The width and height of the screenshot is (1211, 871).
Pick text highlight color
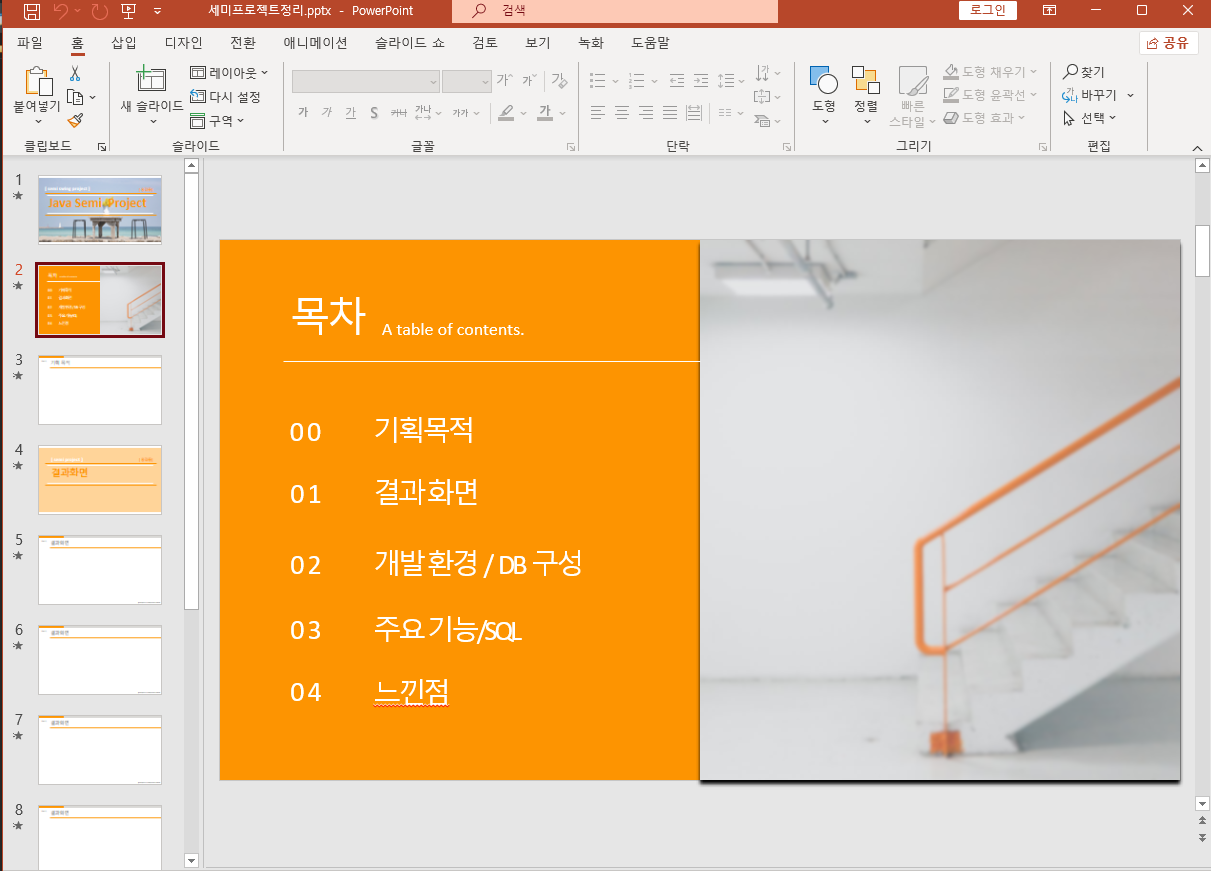click(507, 112)
